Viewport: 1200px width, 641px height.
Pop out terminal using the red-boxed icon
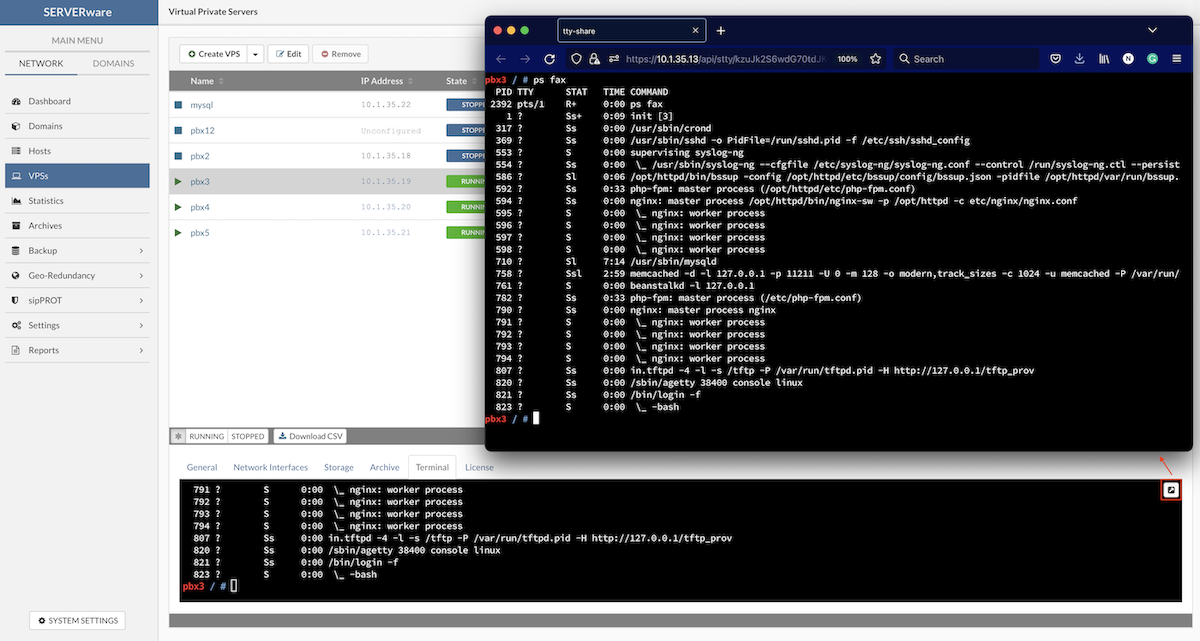coord(1171,490)
